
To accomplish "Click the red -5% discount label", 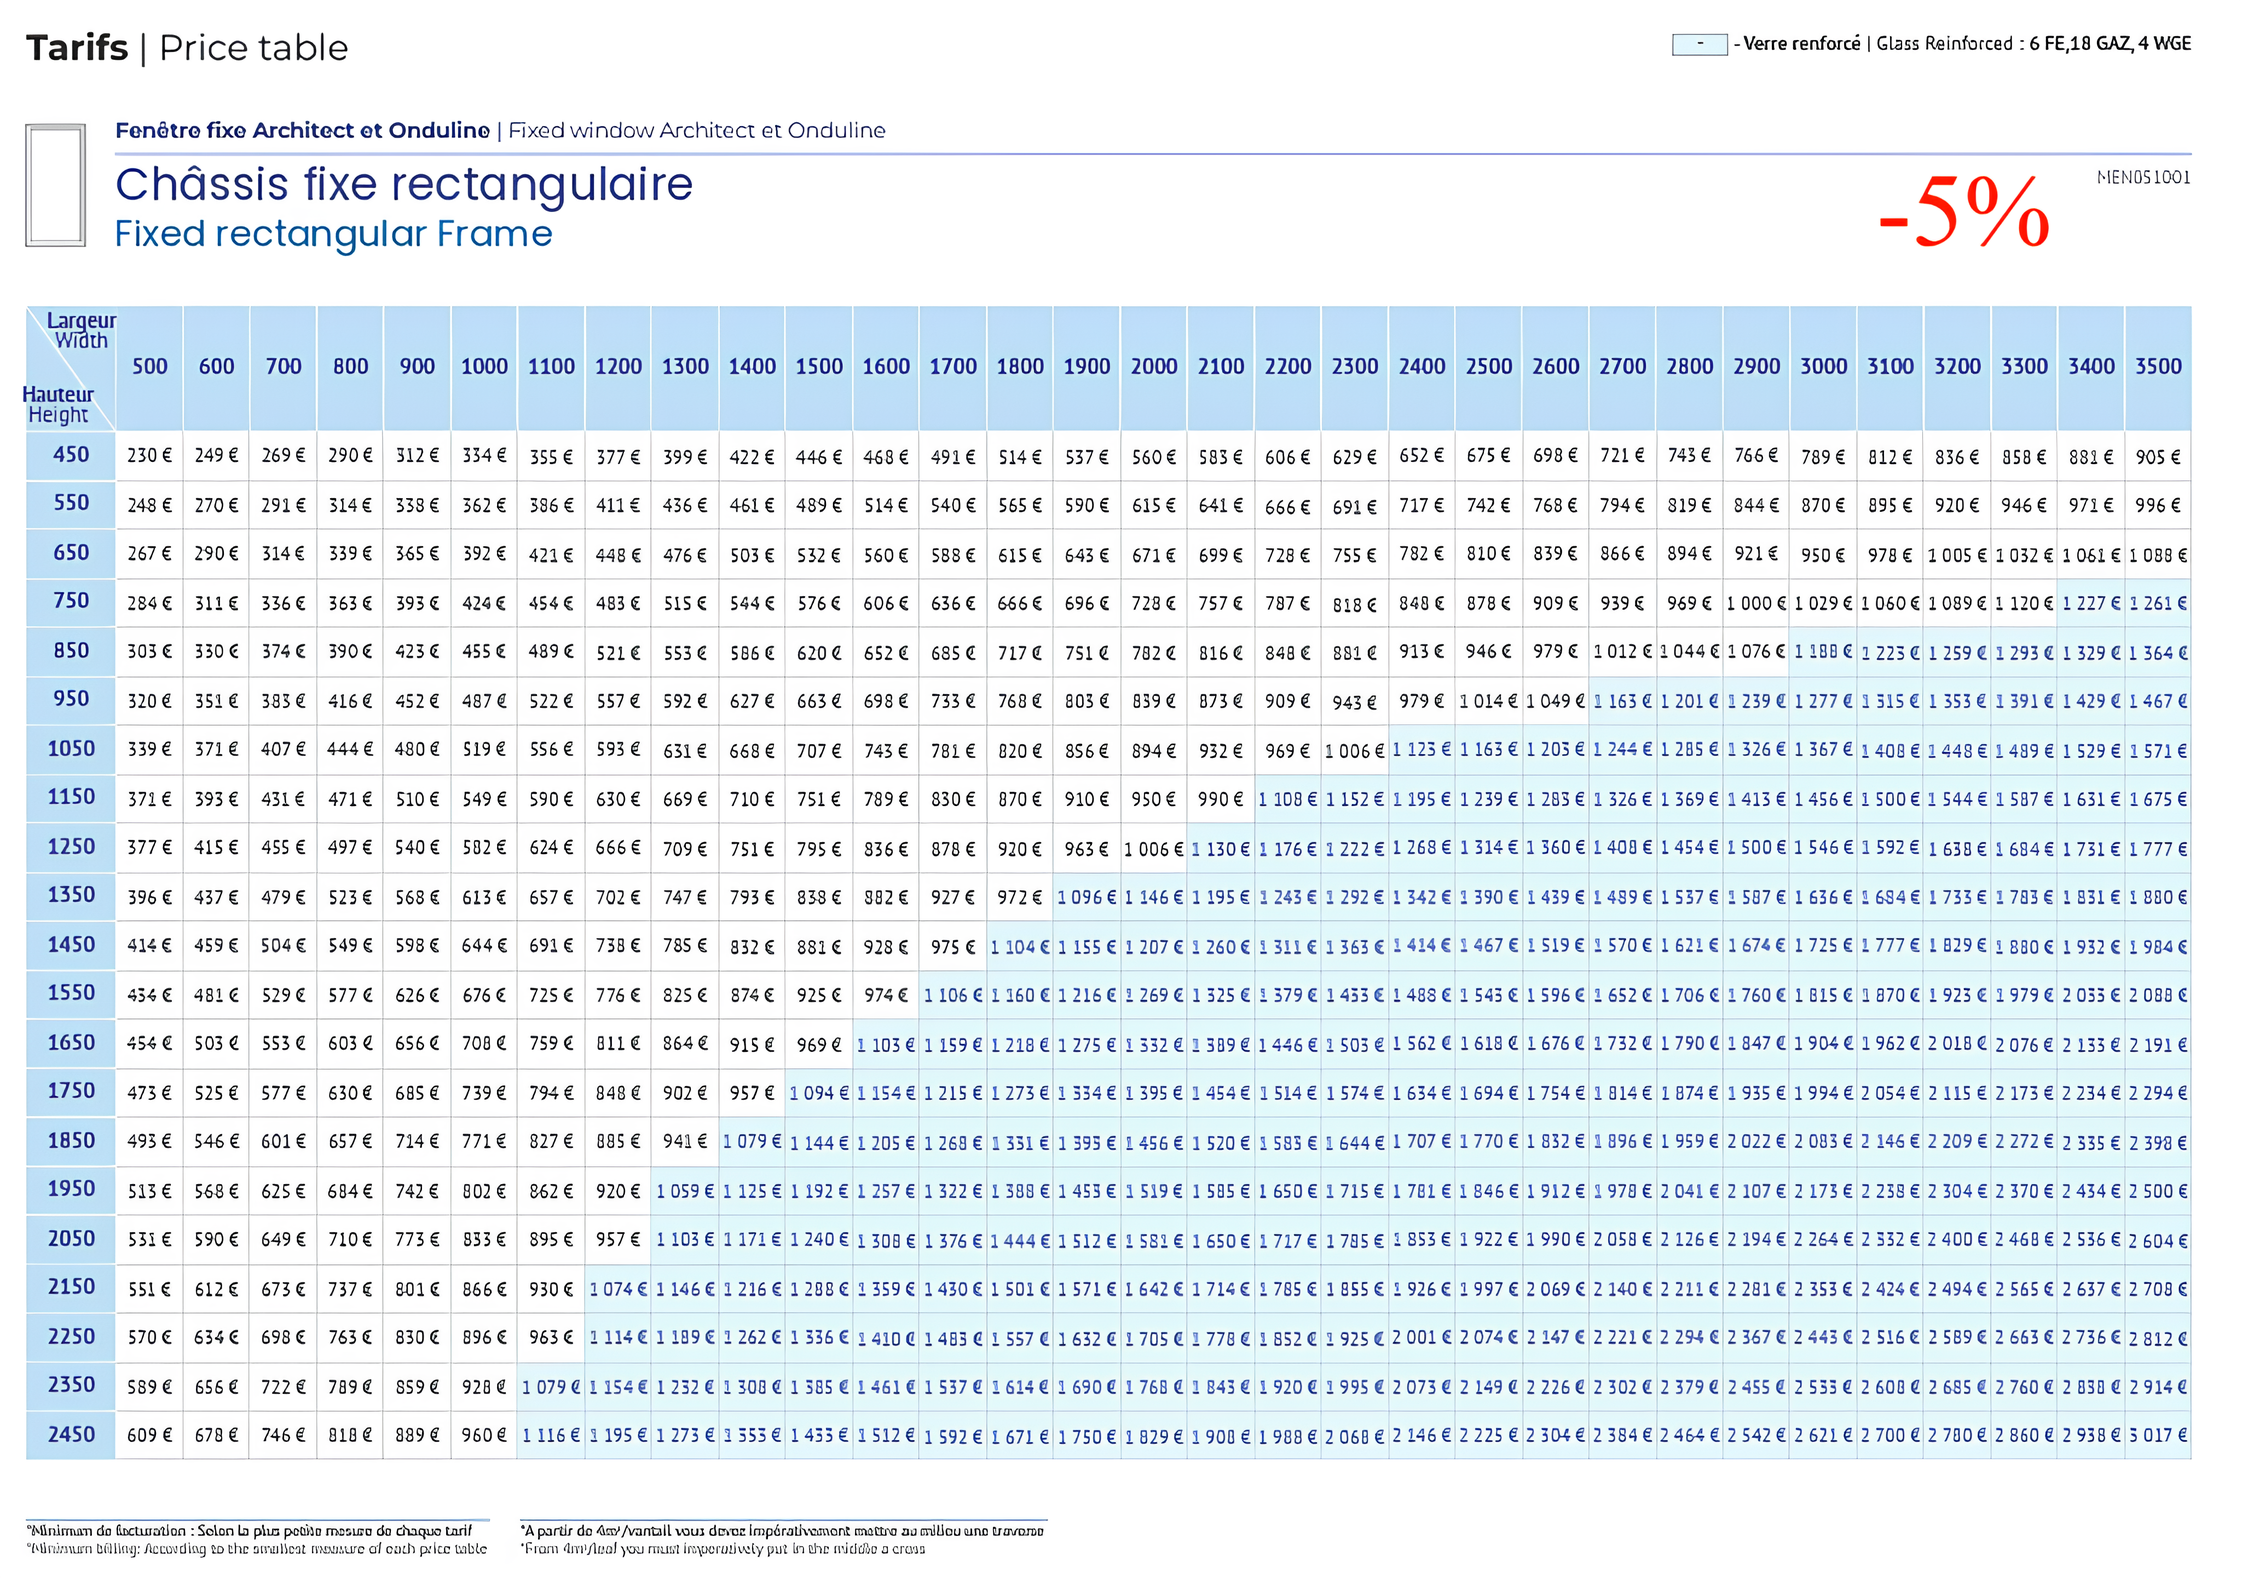I will pos(1963,213).
